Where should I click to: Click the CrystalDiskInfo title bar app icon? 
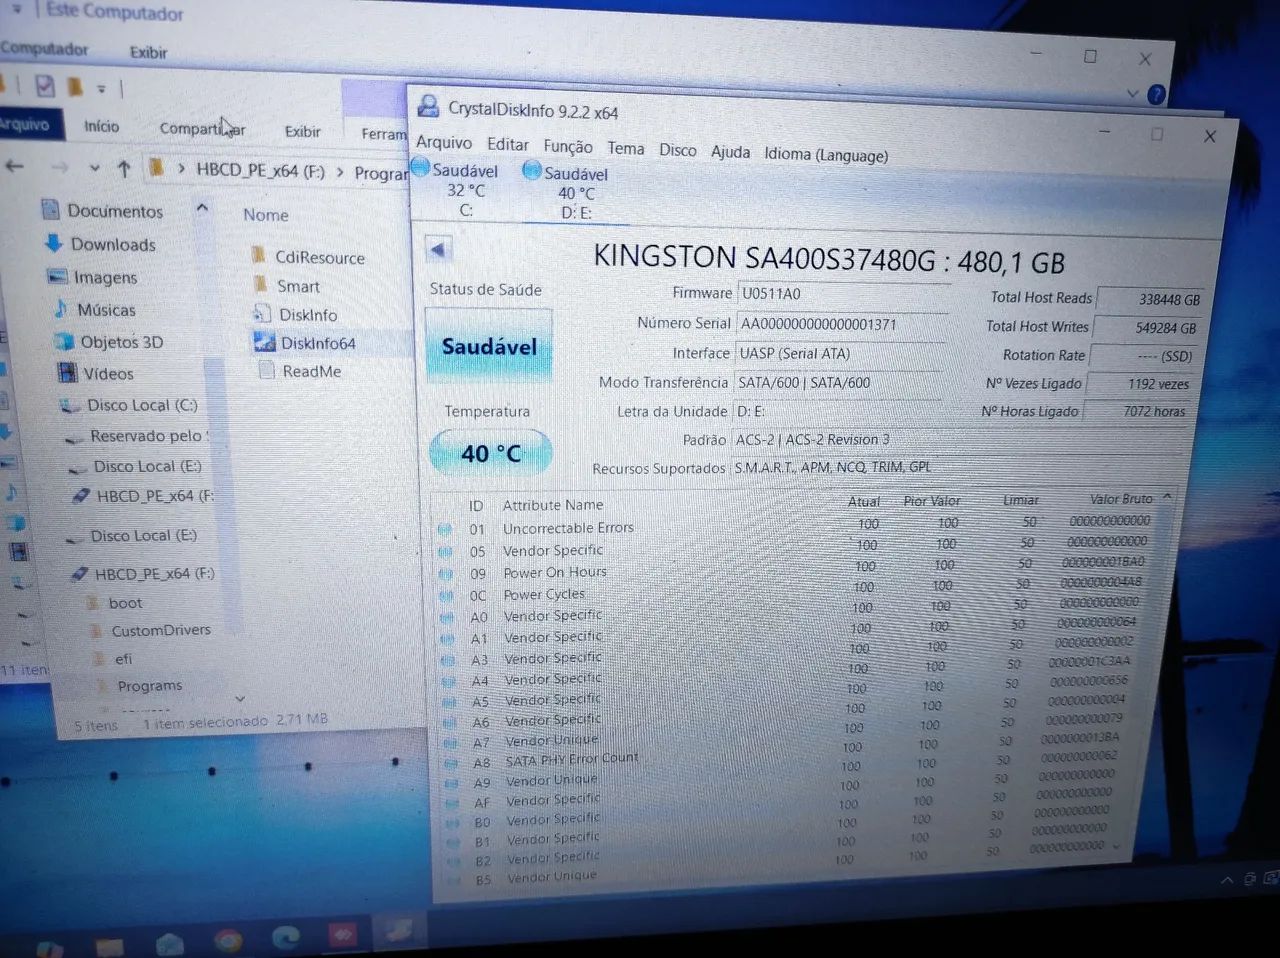pyautogui.click(x=428, y=106)
